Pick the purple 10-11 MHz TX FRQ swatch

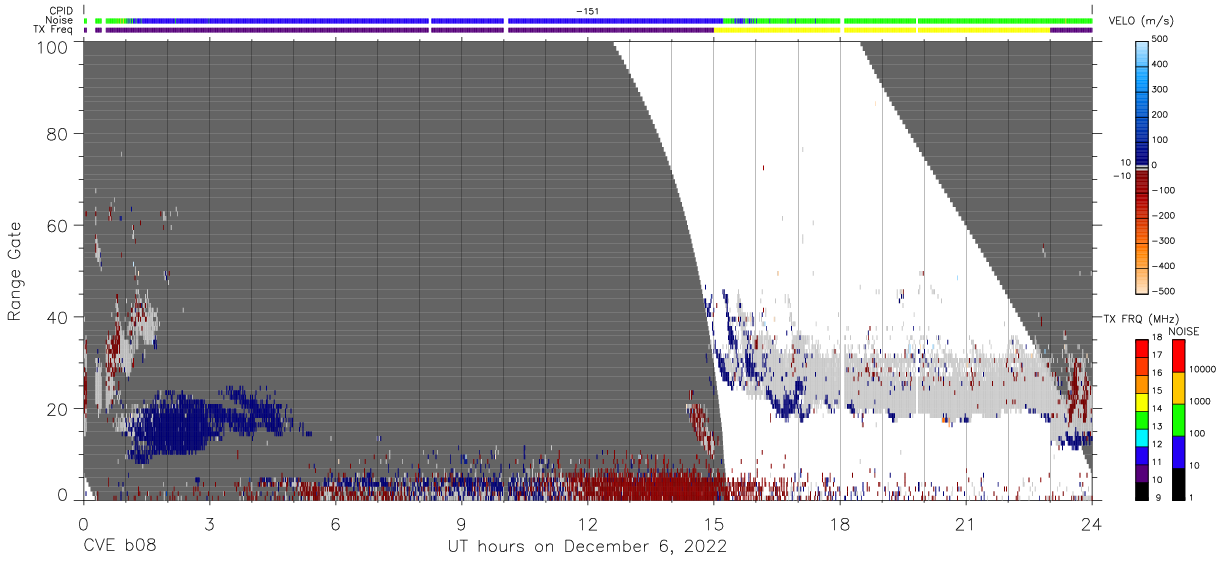coord(1141,471)
